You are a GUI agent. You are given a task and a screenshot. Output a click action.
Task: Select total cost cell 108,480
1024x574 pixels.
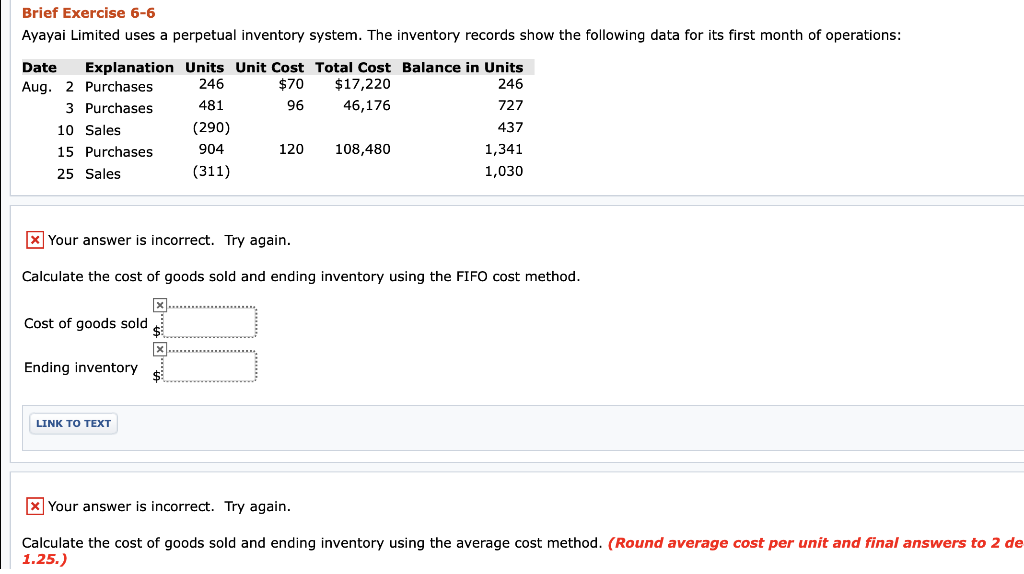click(x=362, y=150)
